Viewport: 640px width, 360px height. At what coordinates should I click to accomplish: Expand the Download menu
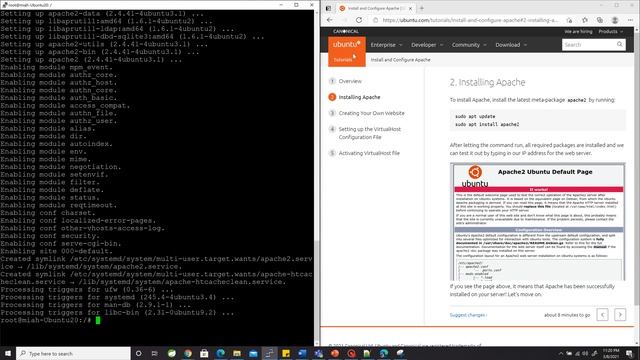click(511, 45)
